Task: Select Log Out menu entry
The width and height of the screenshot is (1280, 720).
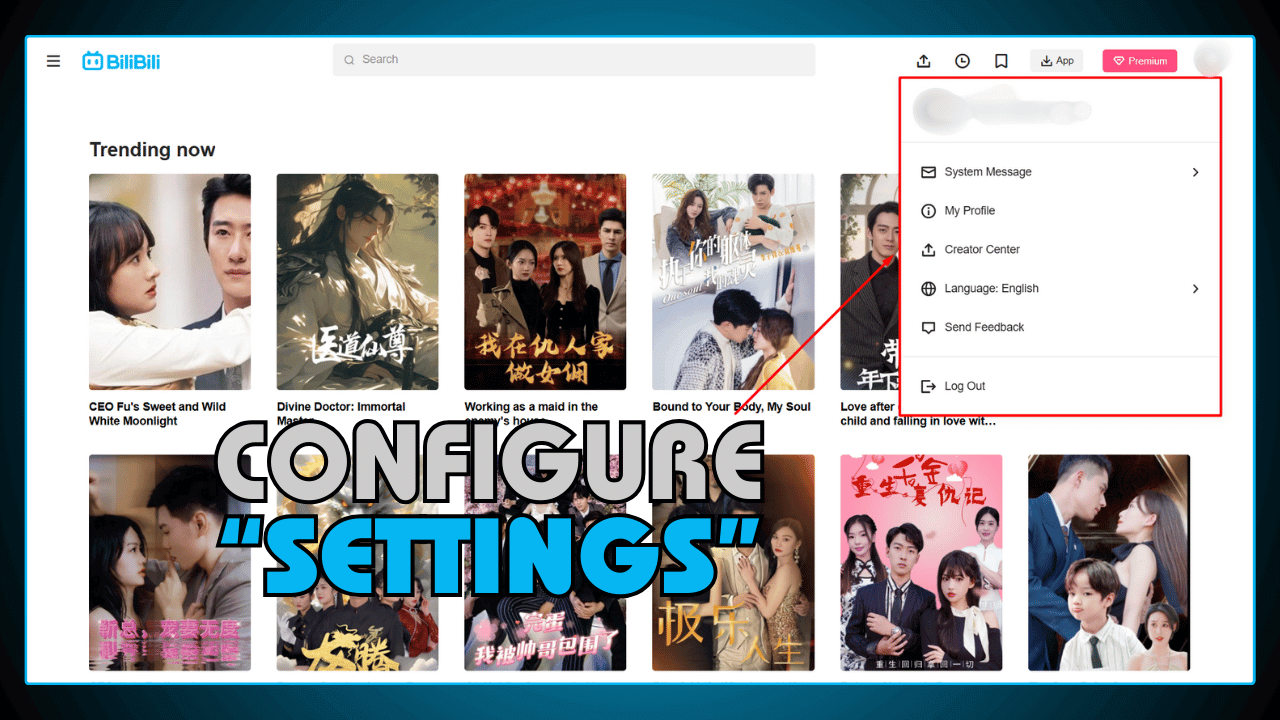Action: [1060, 386]
